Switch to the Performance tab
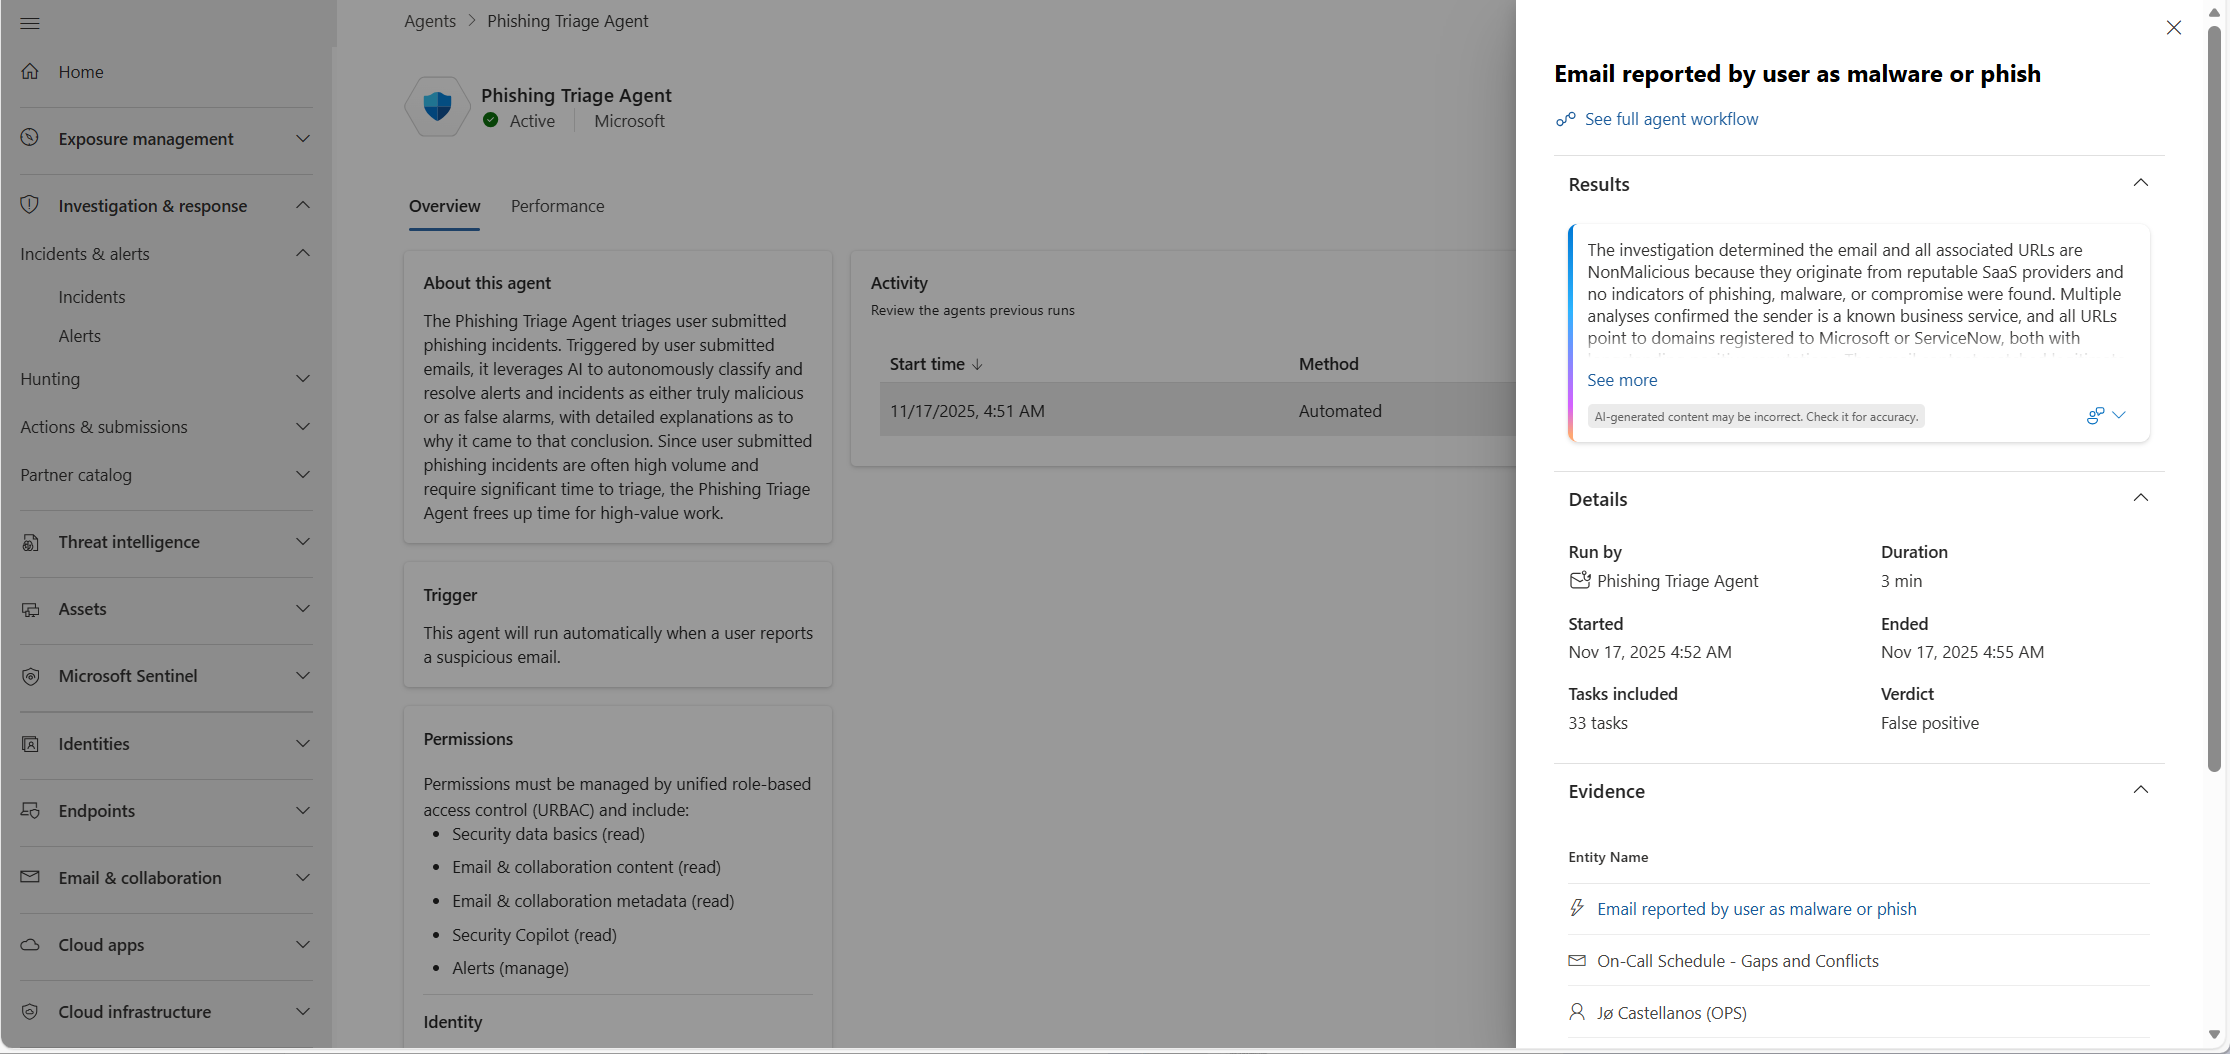Image resolution: width=2230 pixels, height=1054 pixels. pos(558,206)
